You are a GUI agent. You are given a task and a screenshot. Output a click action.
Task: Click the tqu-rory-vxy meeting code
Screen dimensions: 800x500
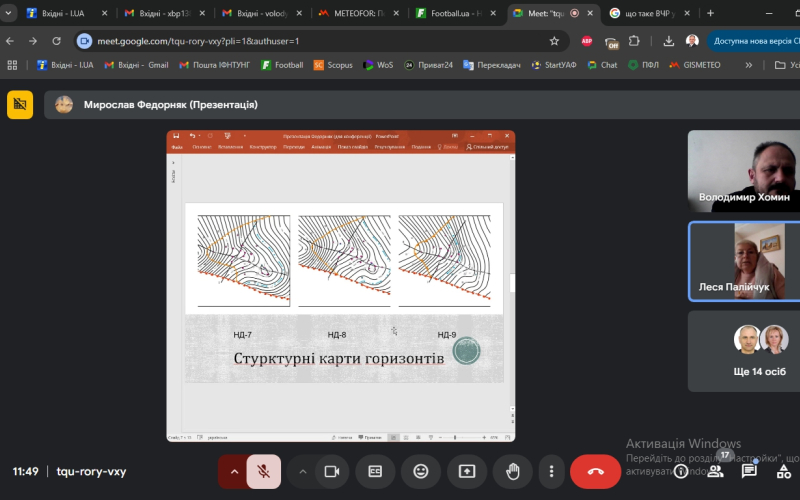(91, 471)
